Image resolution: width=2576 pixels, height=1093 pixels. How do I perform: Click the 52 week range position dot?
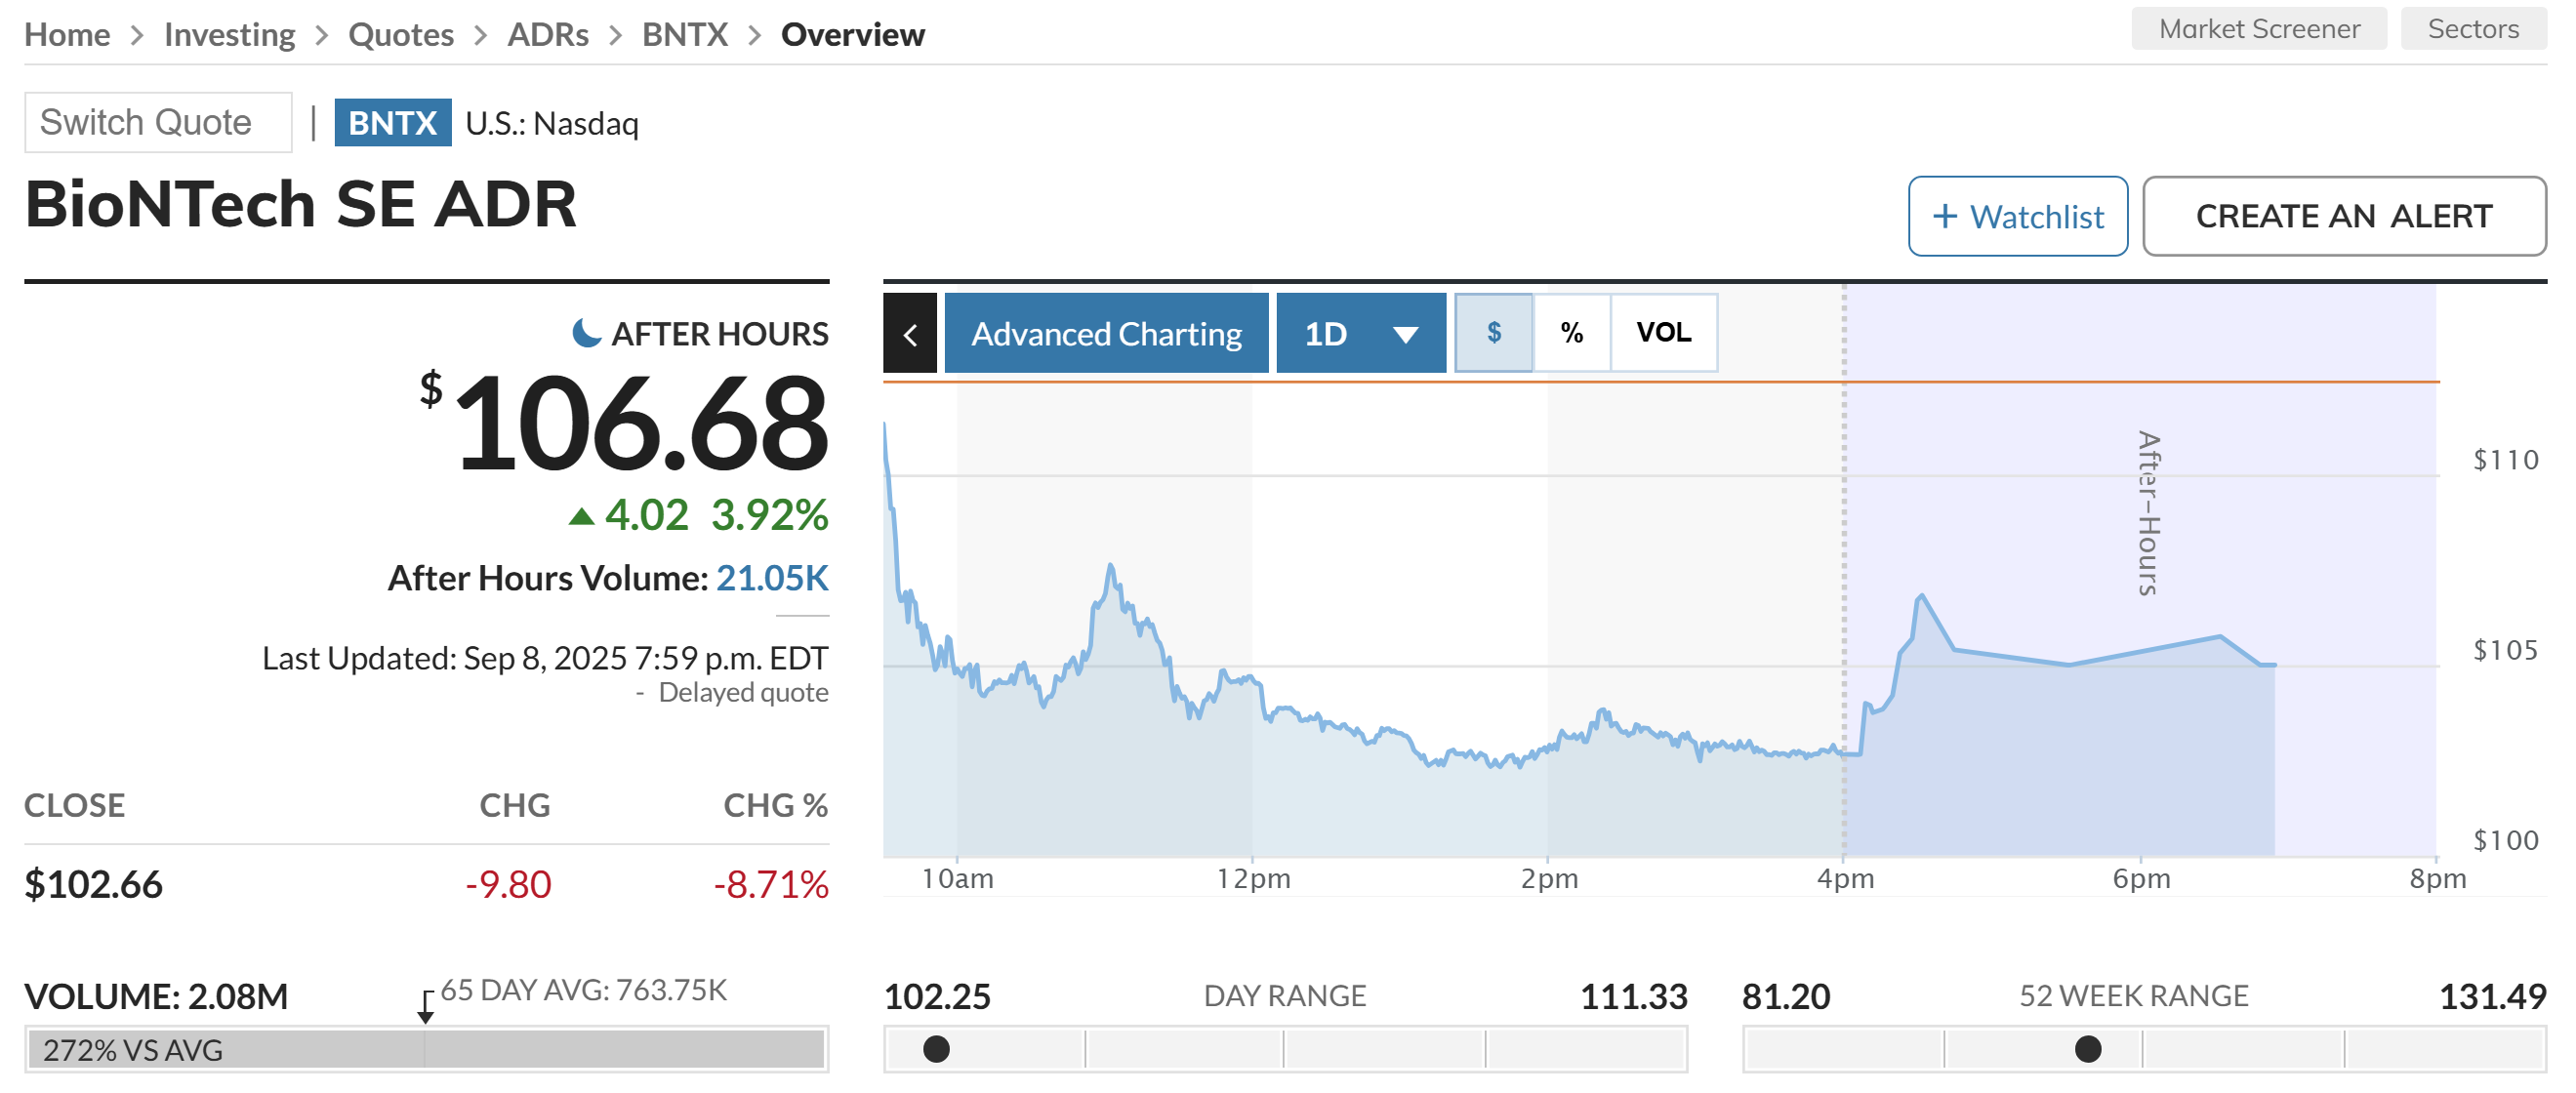coord(2087,1049)
